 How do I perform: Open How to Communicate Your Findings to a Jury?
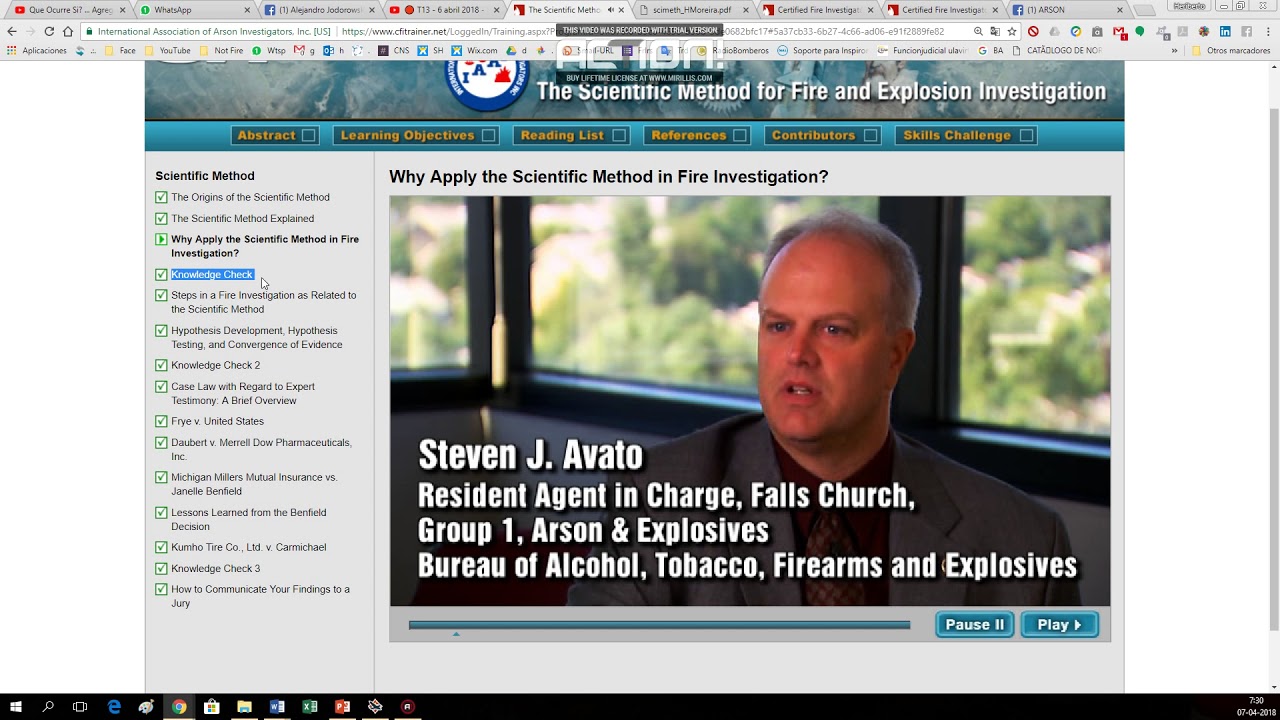tap(261, 596)
